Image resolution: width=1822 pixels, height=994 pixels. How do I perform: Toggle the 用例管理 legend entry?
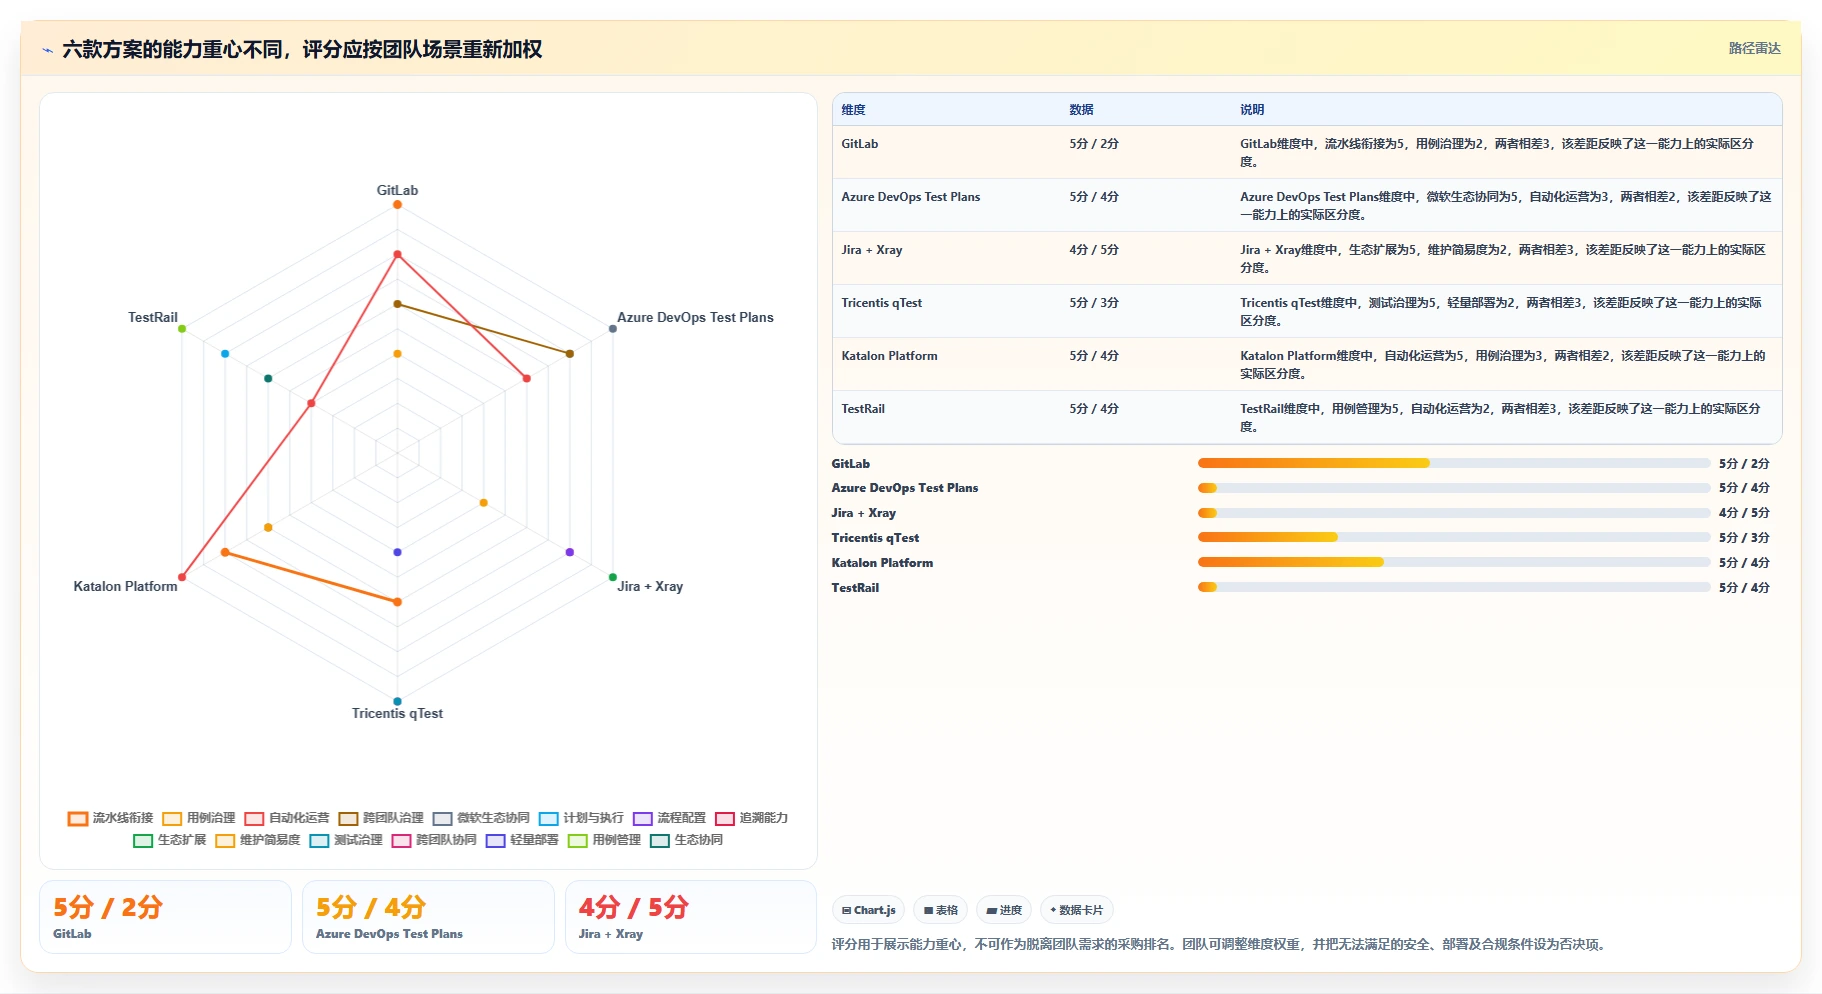pyautogui.click(x=604, y=840)
